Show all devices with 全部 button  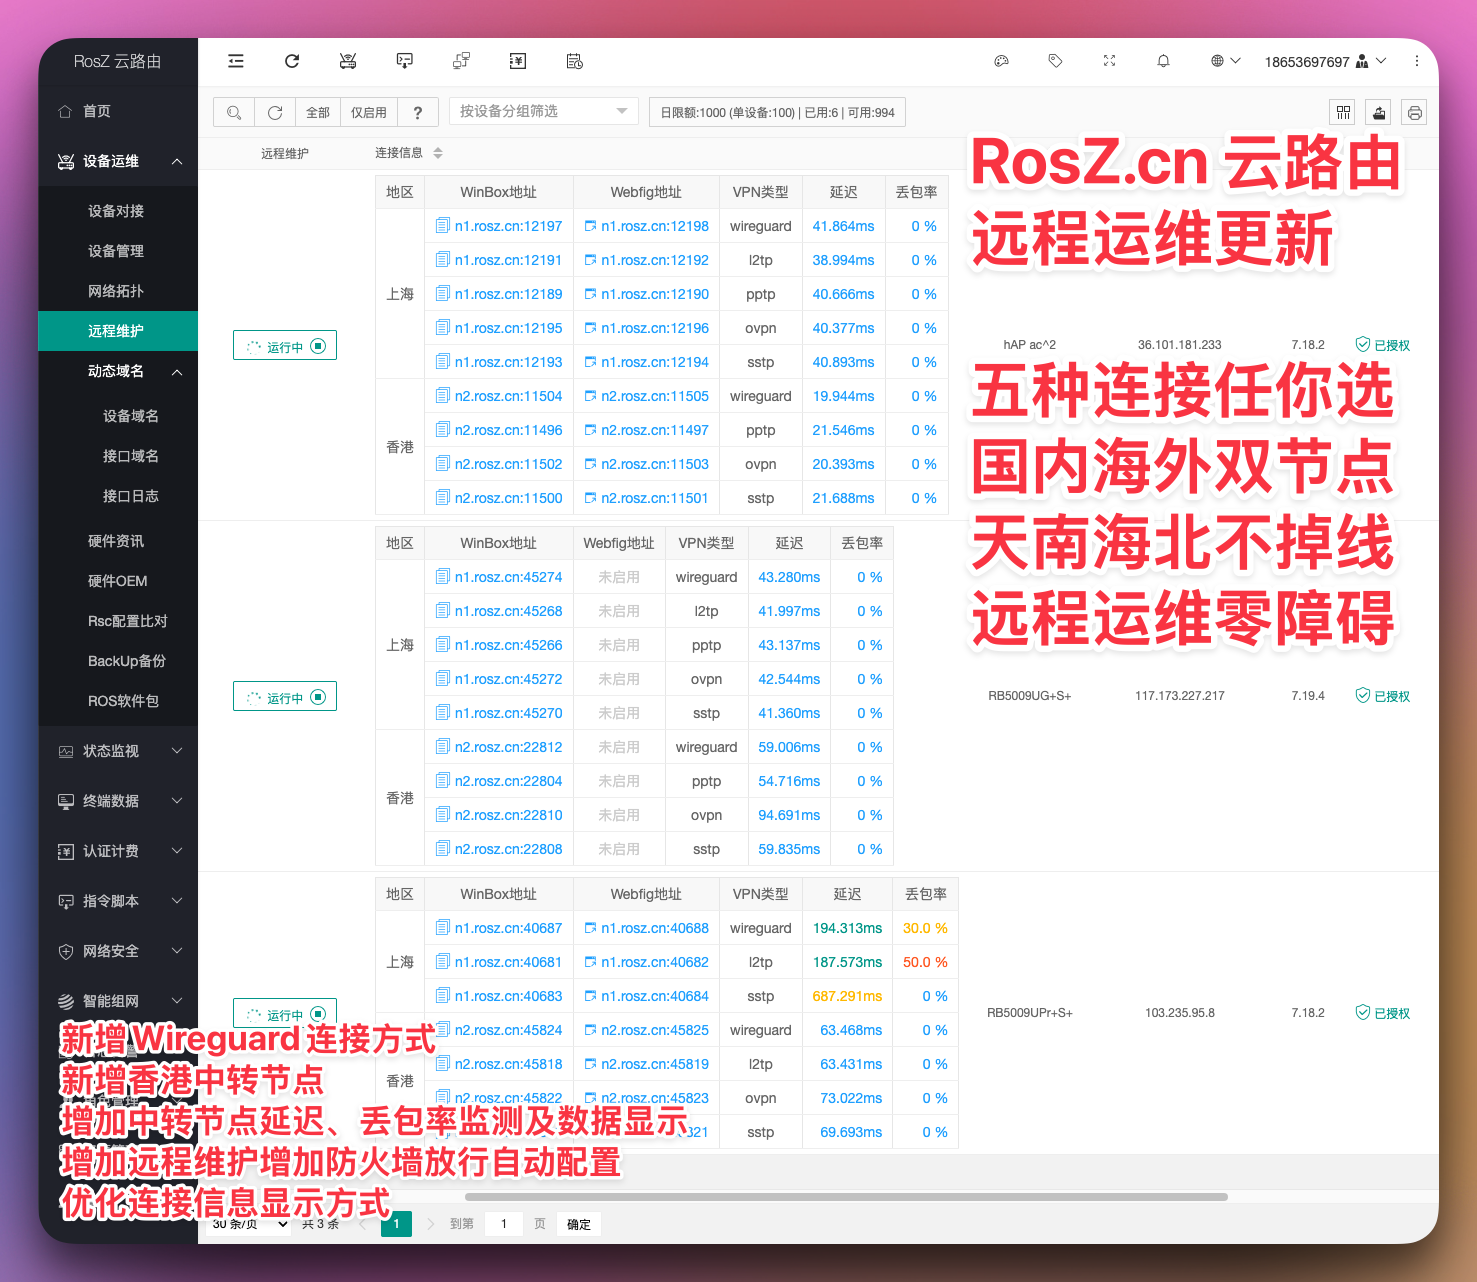pyautogui.click(x=318, y=113)
